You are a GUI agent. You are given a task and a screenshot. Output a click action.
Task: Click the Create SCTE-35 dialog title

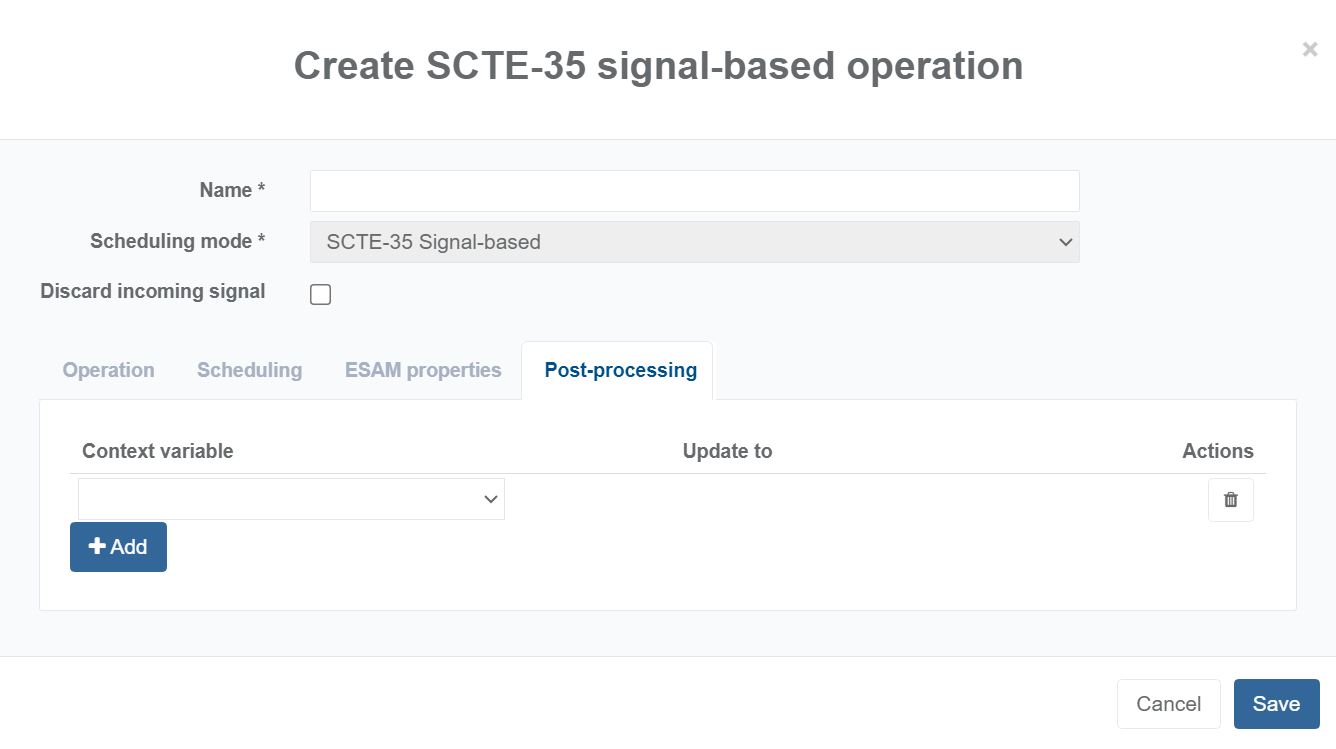658,66
